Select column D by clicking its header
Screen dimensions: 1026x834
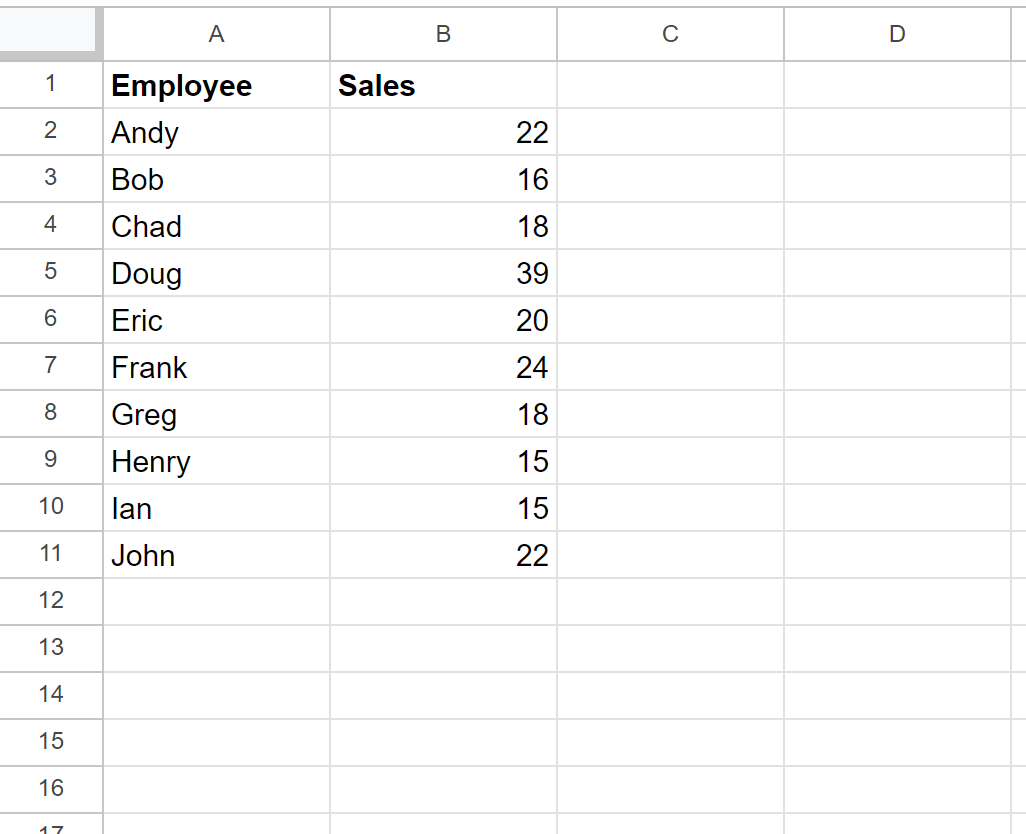897,33
